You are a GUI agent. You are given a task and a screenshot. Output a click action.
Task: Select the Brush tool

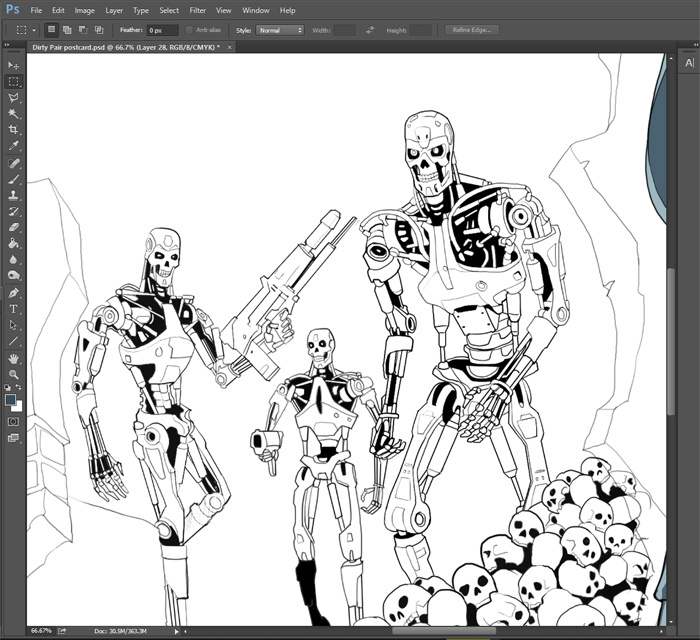(13, 179)
